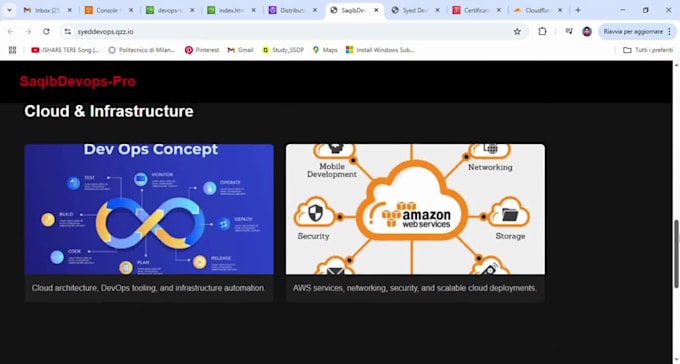Screen dimensions: 680x364
Task: Open Politecnico di Milano bookmark
Action: click(x=142, y=50)
